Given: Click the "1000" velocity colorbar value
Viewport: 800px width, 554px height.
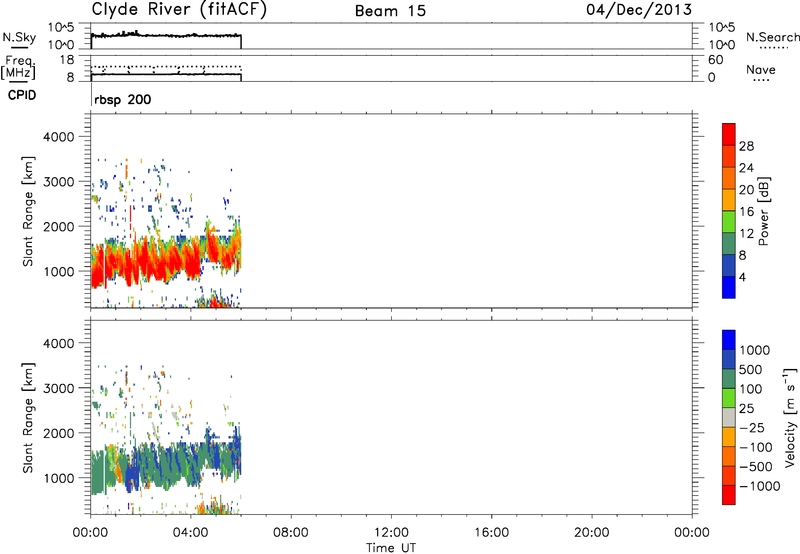Looking at the screenshot, I should click(755, 350).
